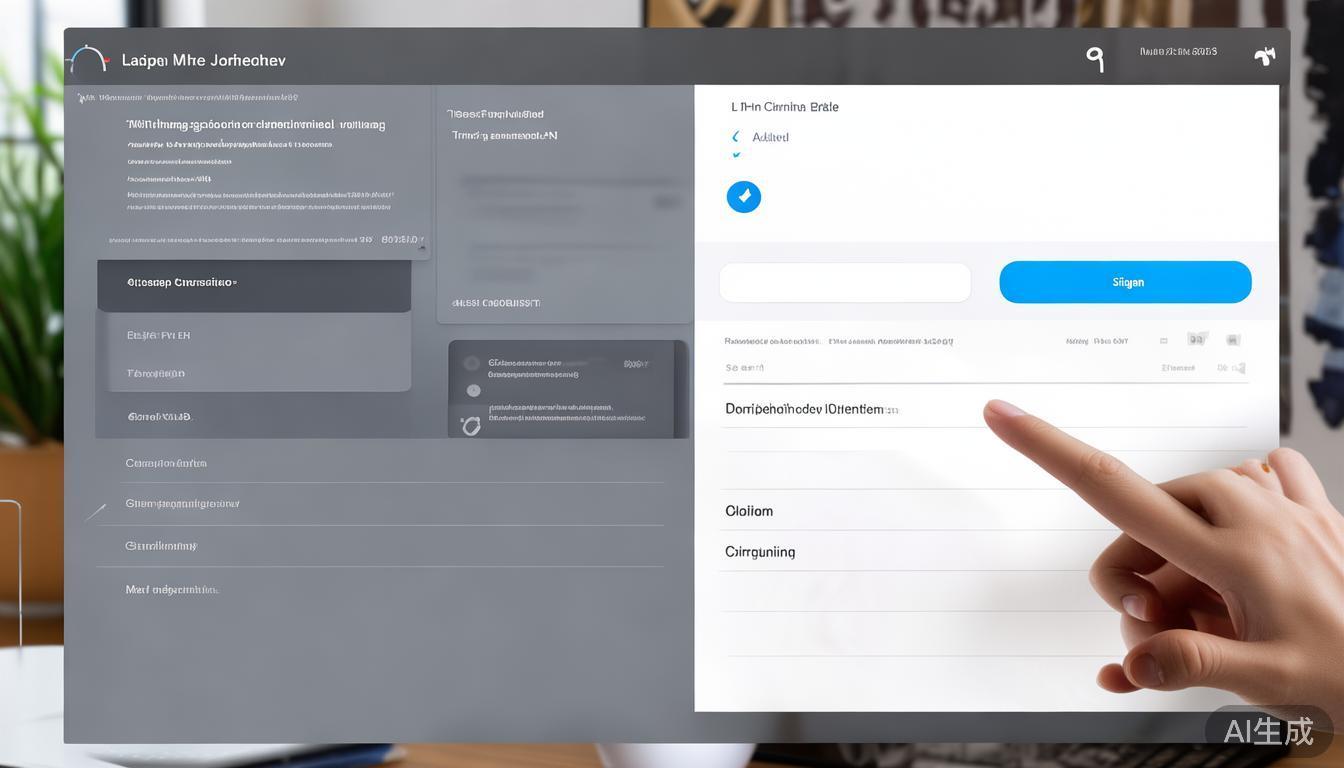This screenshot has height=768, width=1344.
Task: Click the bird-shaped icon at top right
Action: 1264,56
